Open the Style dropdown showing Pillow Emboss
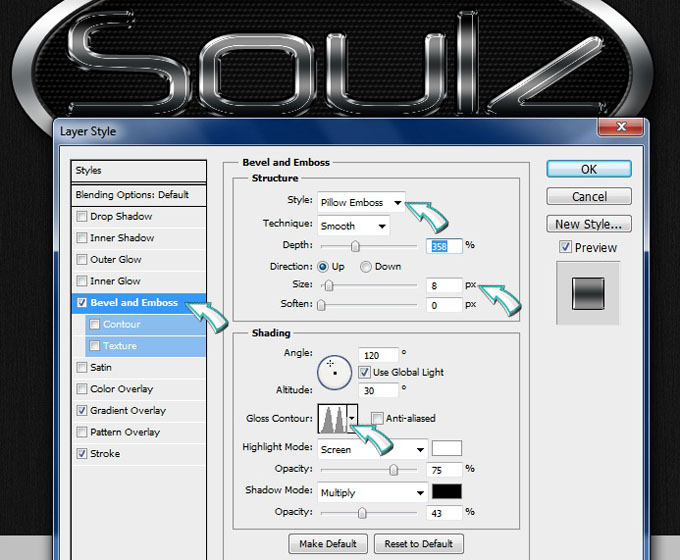Viewport: 680px width, 560px height. pos(361,203)
